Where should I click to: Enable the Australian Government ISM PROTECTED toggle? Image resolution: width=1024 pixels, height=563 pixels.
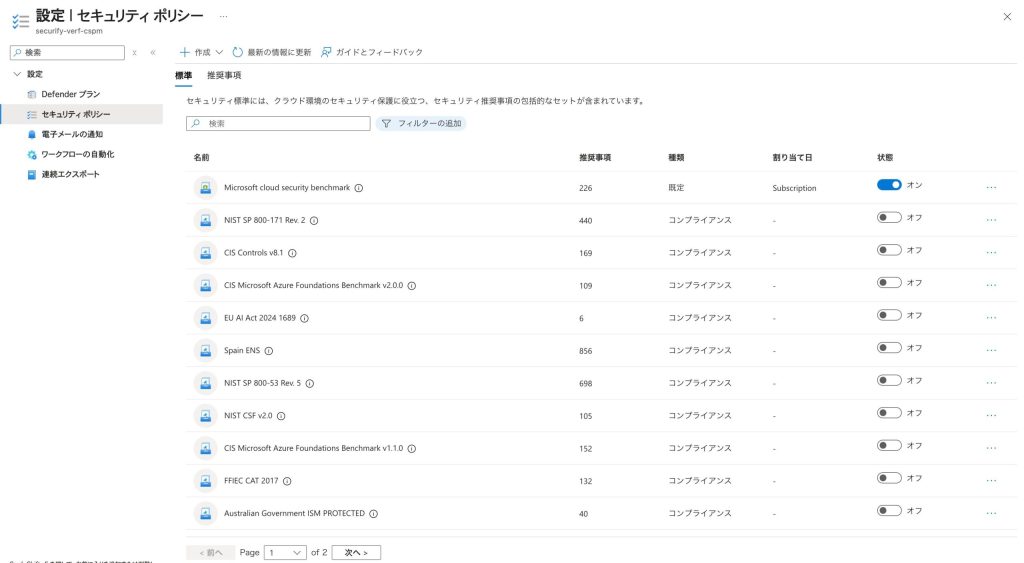[889, 511]
